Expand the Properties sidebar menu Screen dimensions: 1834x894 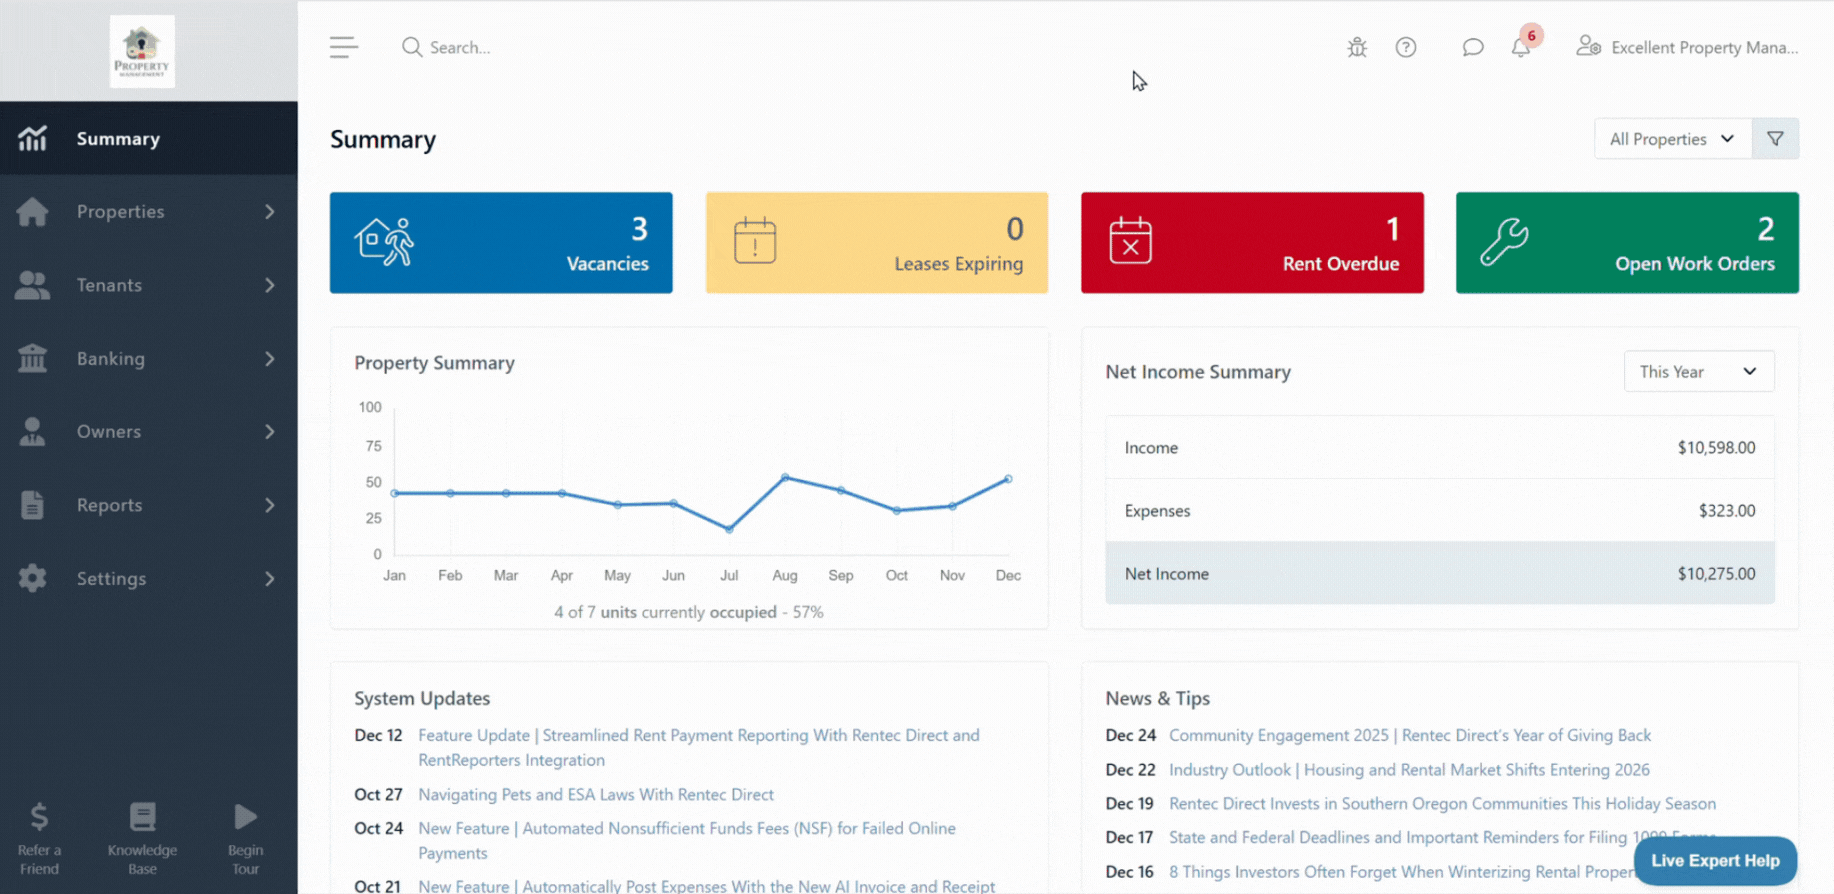click(148, 212)
